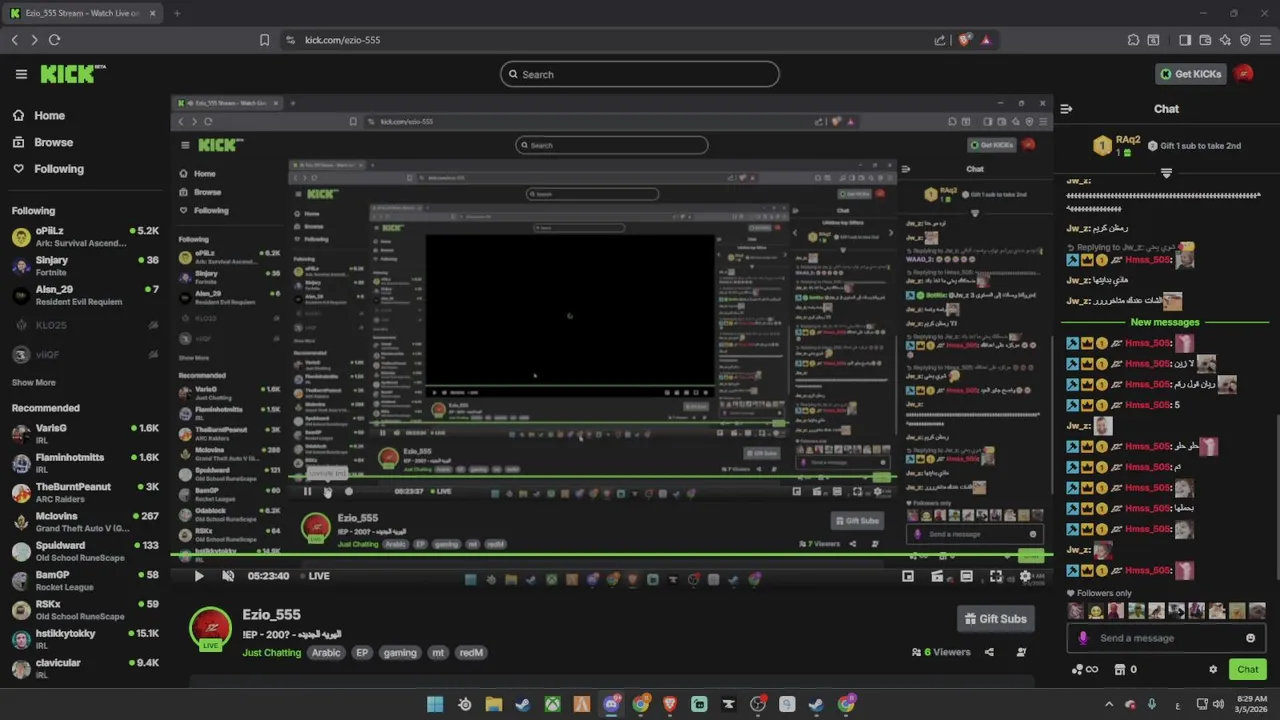This screenshot has width=1280, height=720.
Task: Open browser main menu
Action: (x=1265, y=40)
